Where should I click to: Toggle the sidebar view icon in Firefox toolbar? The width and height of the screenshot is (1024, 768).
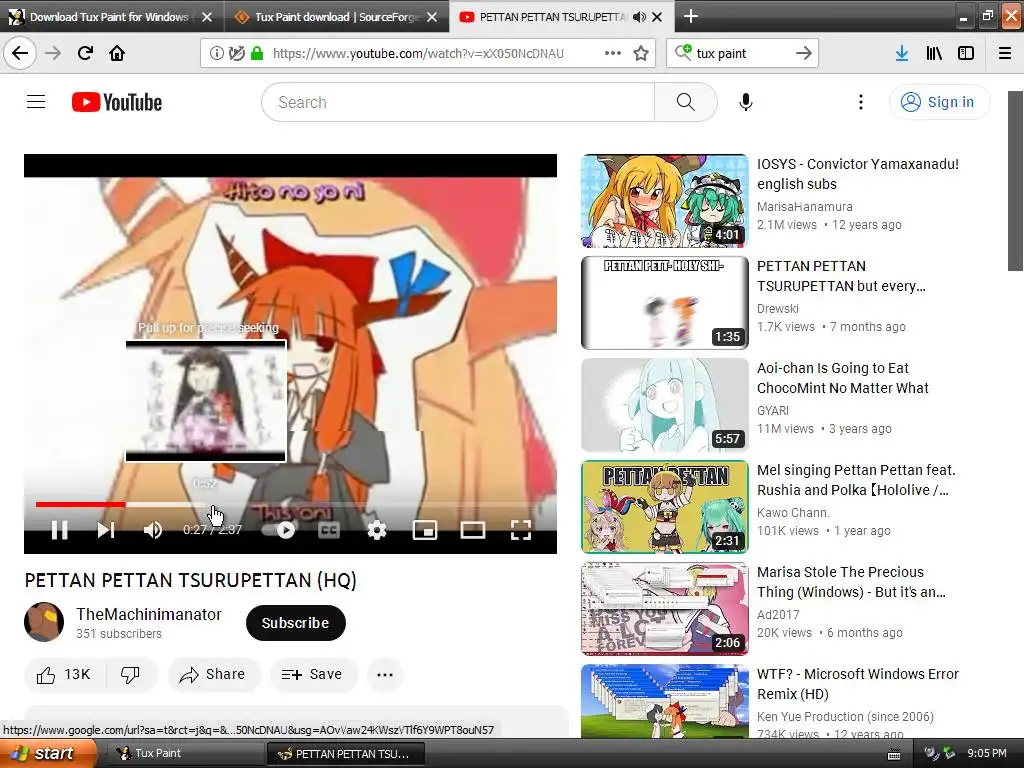click(966, 54)
